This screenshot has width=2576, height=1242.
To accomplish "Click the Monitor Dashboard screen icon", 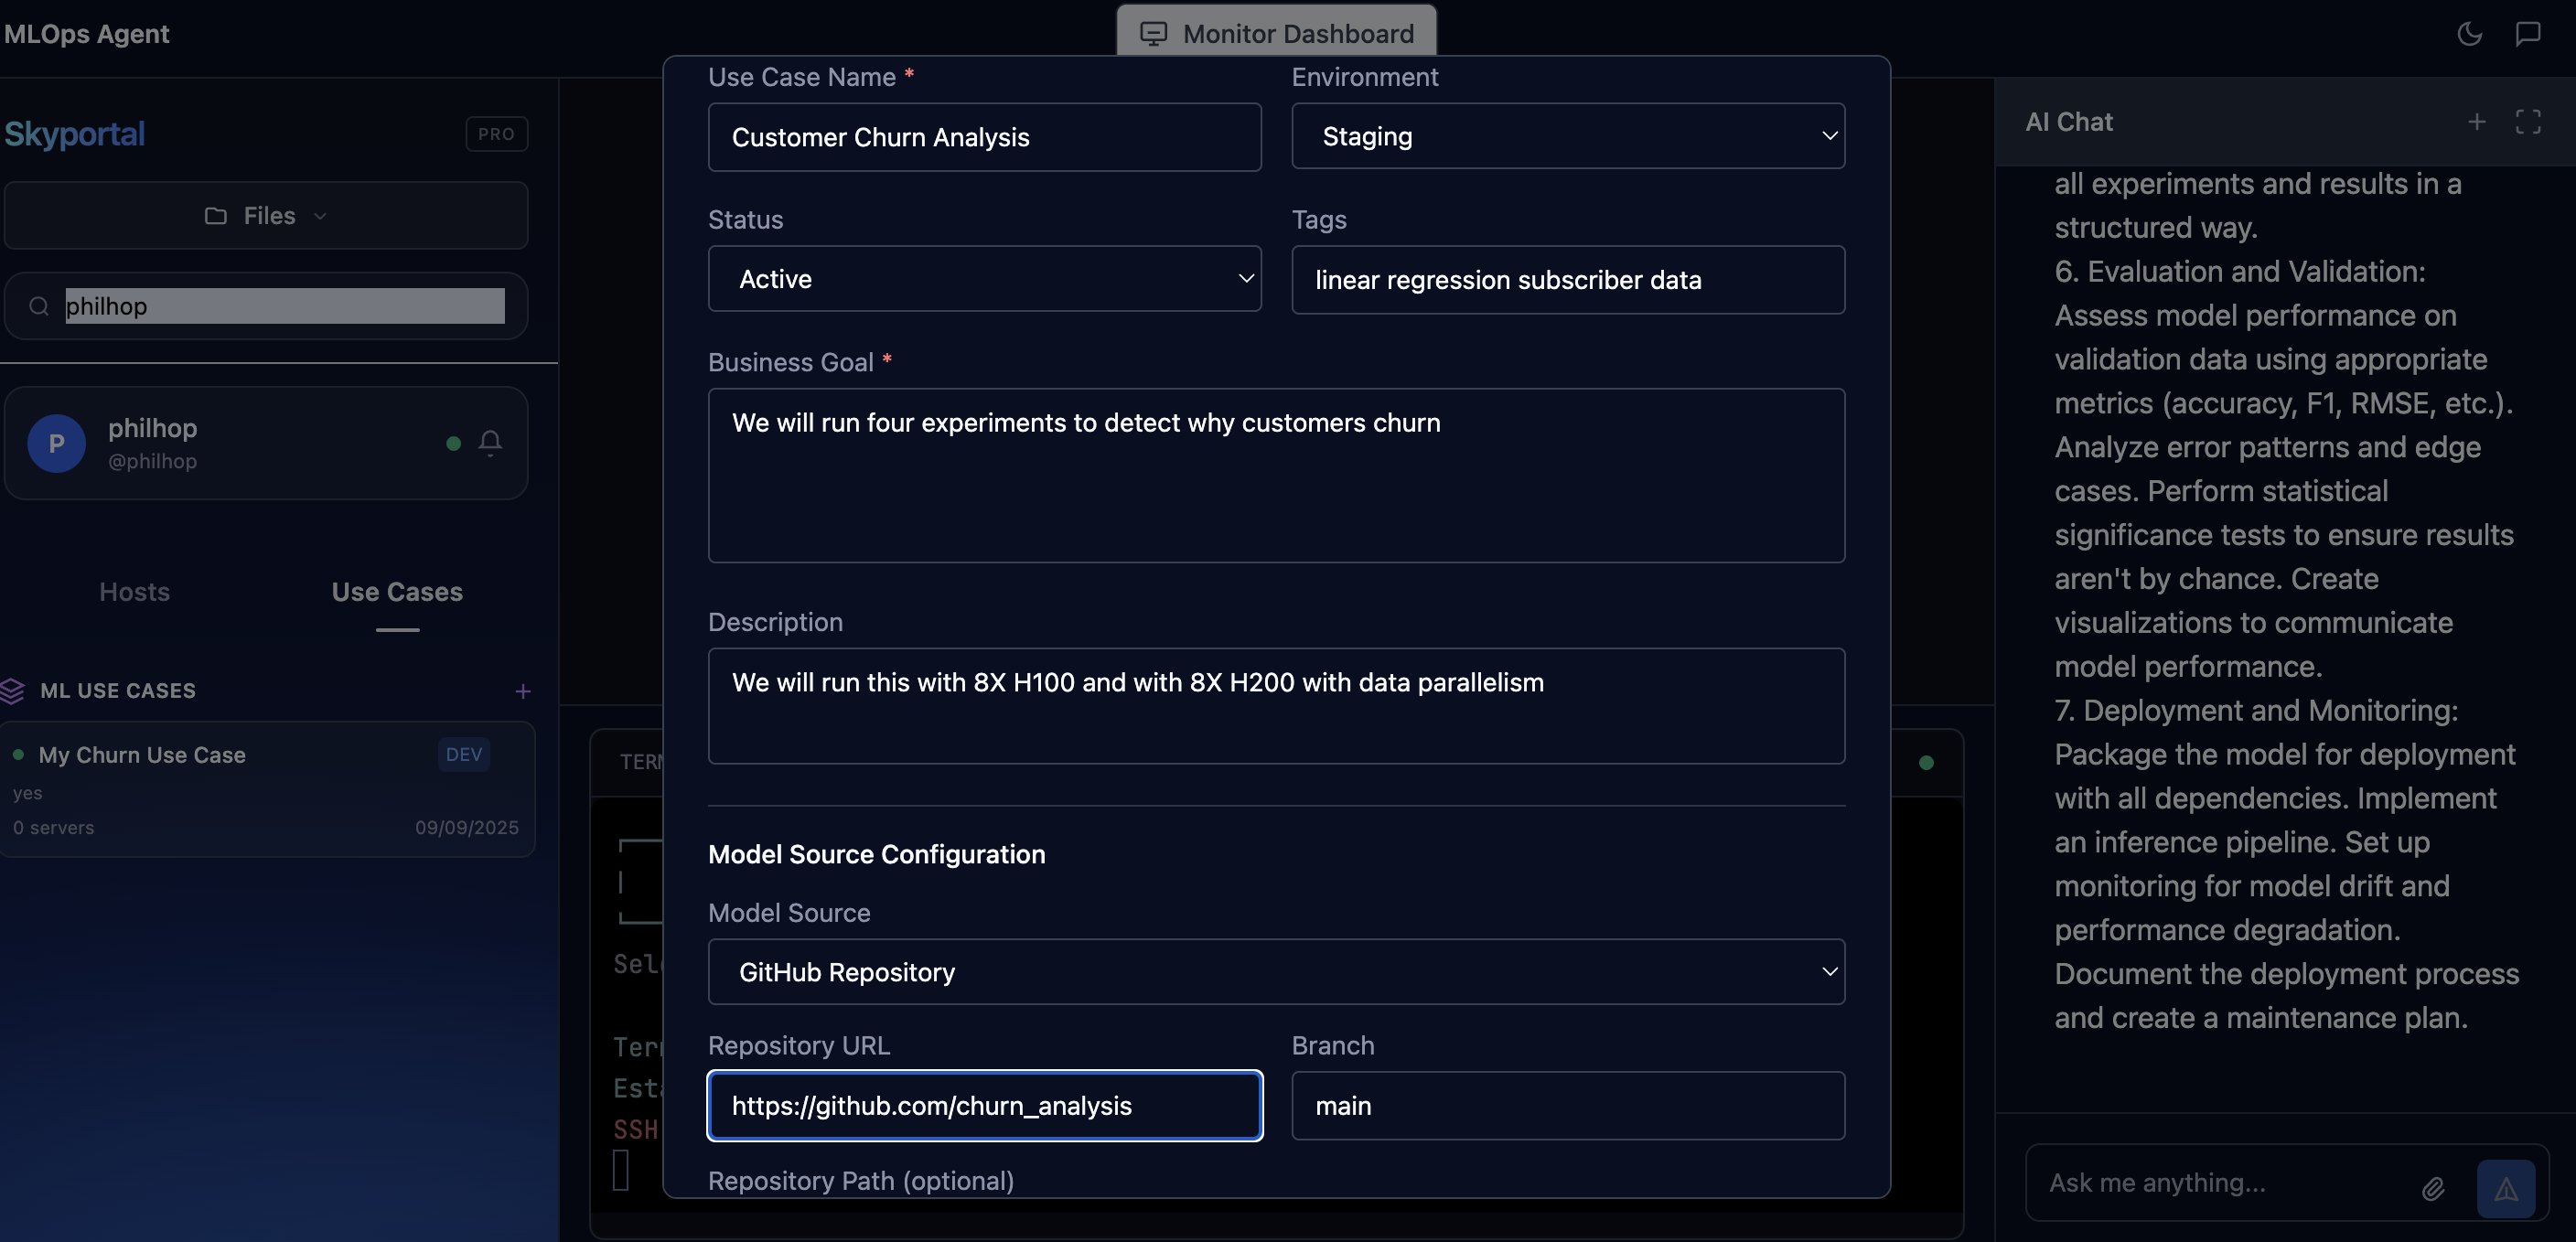I will click(1155, 33).
